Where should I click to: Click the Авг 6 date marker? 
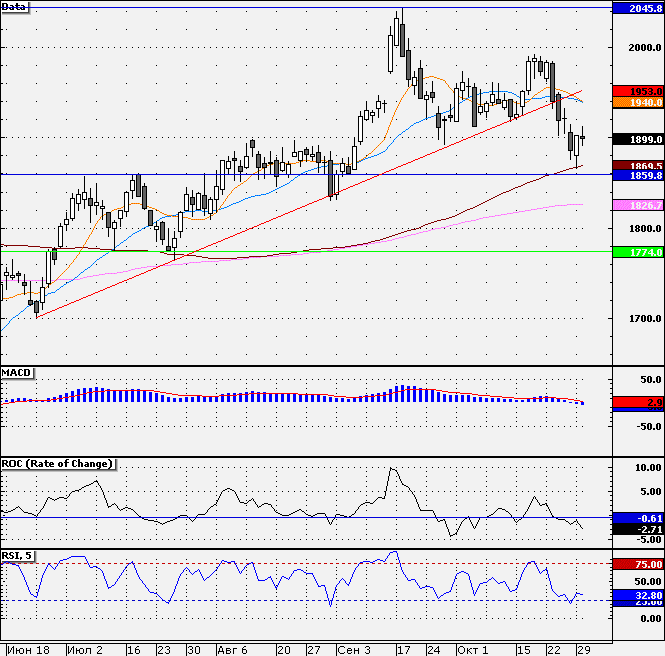[x=232, y=650]
